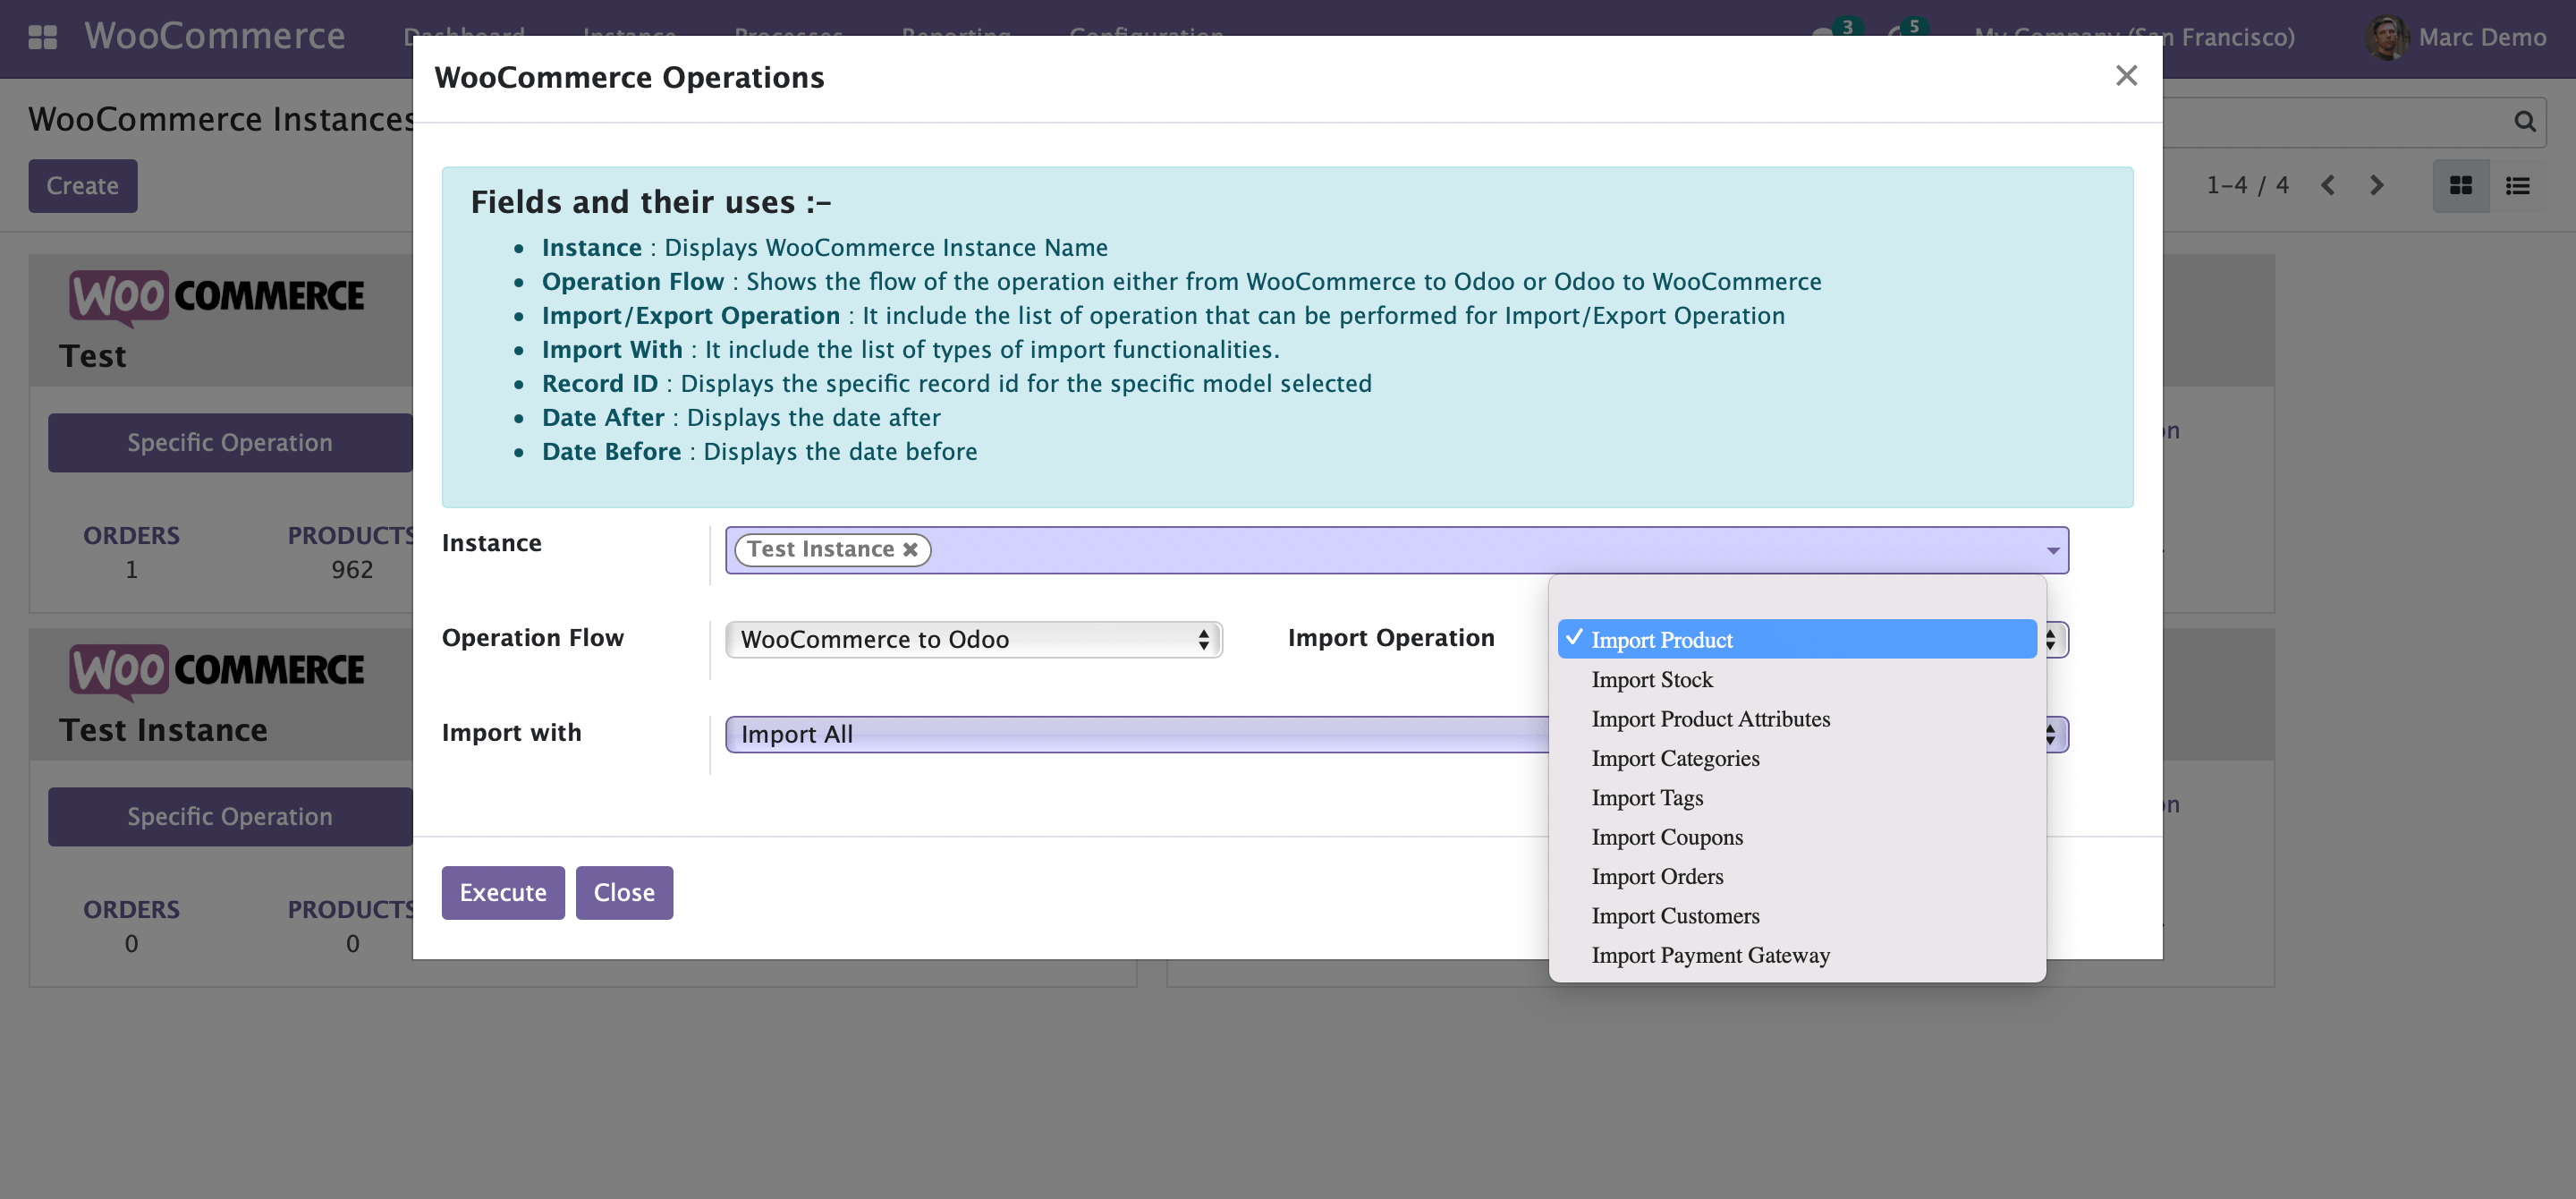
Task: Close the WooCommerce Operations dialog via X
Action: 2126,76
